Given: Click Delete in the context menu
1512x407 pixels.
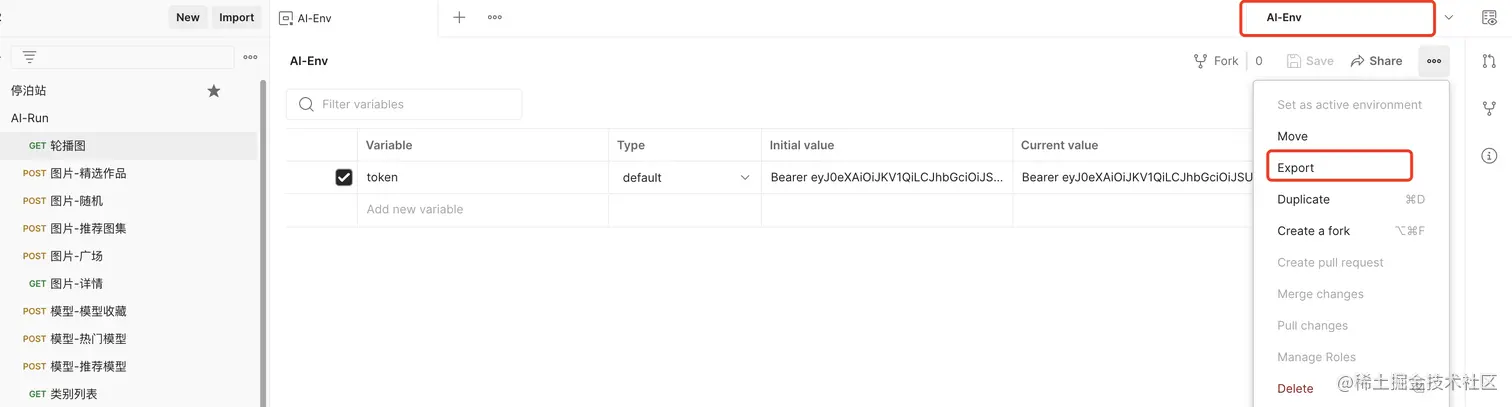Looking at the screenshot, I should point(1295,388).
